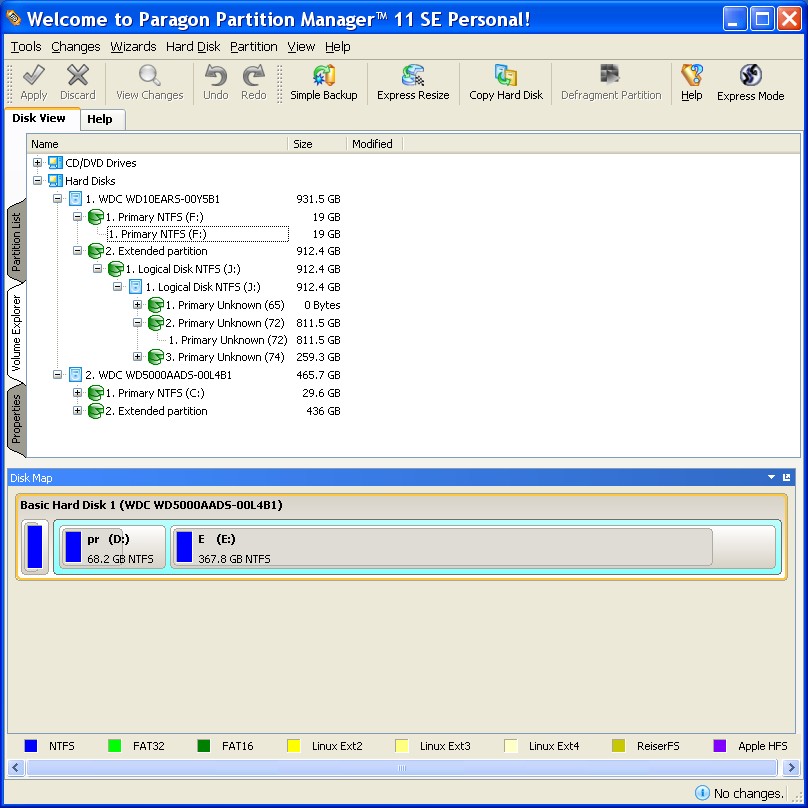Image resolution: width=808 pixels, height=808 pixels.
Task: Sort by the Name column header
Action: click(x=157, y=144)
